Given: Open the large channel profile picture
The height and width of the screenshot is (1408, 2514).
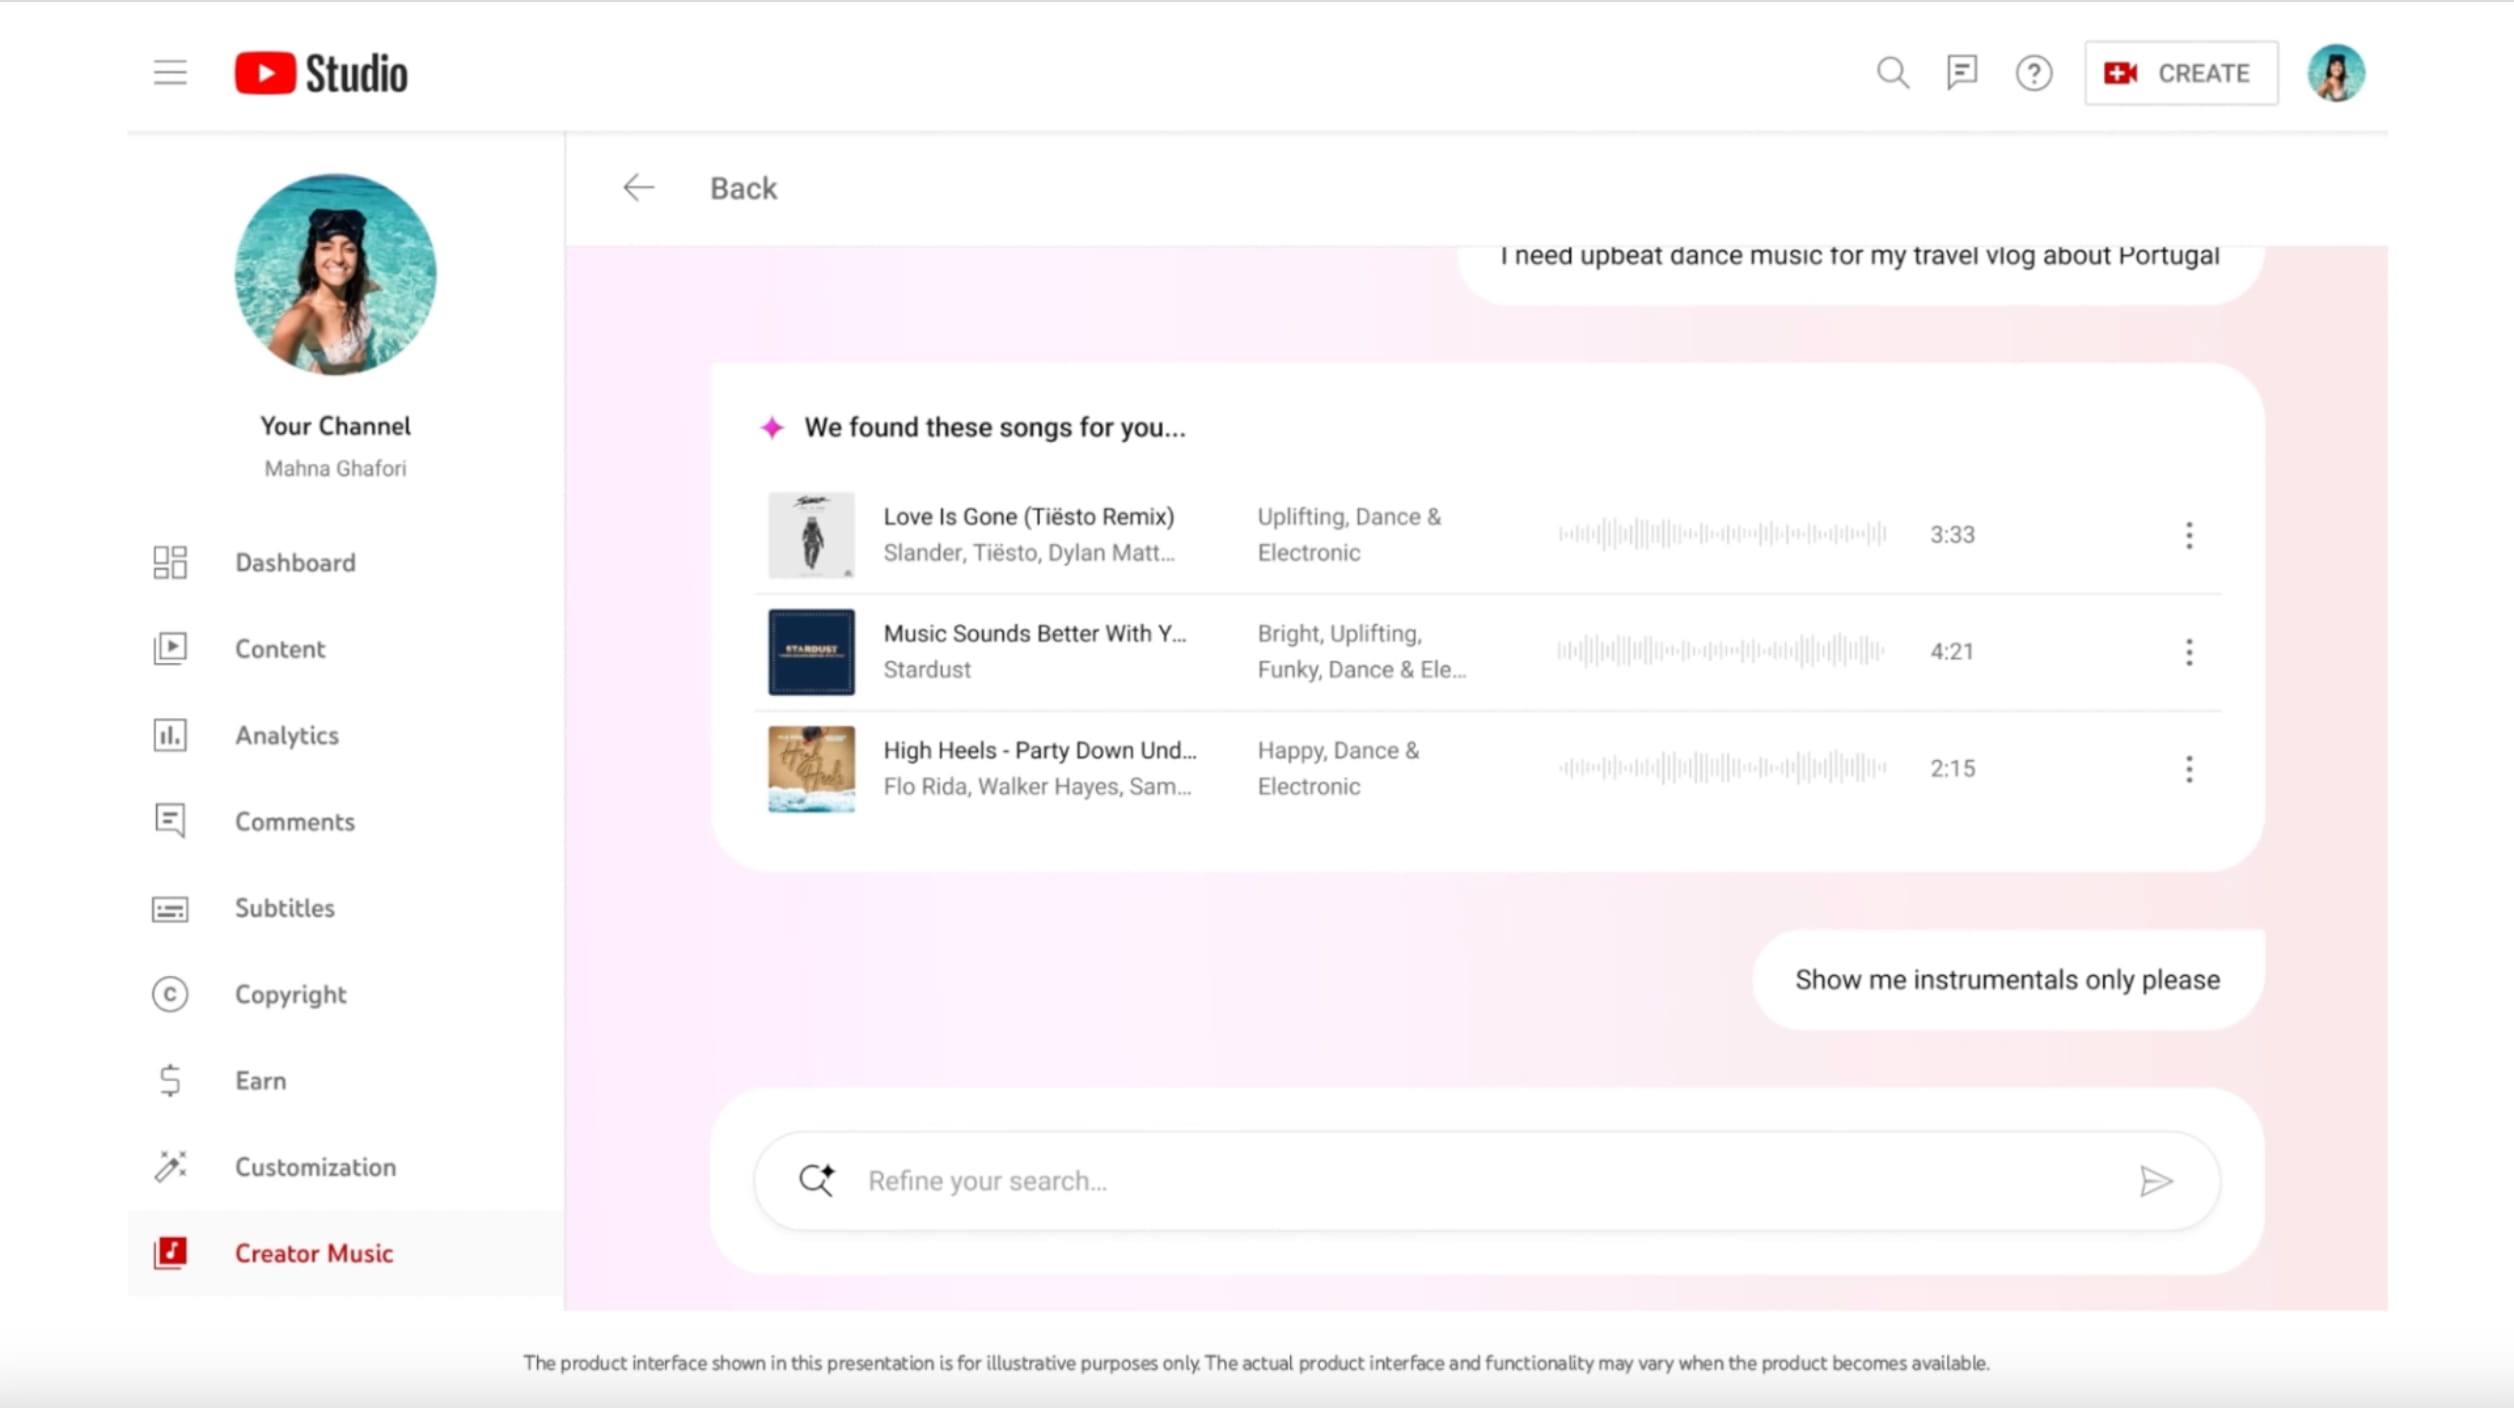Looking at the screenshot, I should 336,275.
